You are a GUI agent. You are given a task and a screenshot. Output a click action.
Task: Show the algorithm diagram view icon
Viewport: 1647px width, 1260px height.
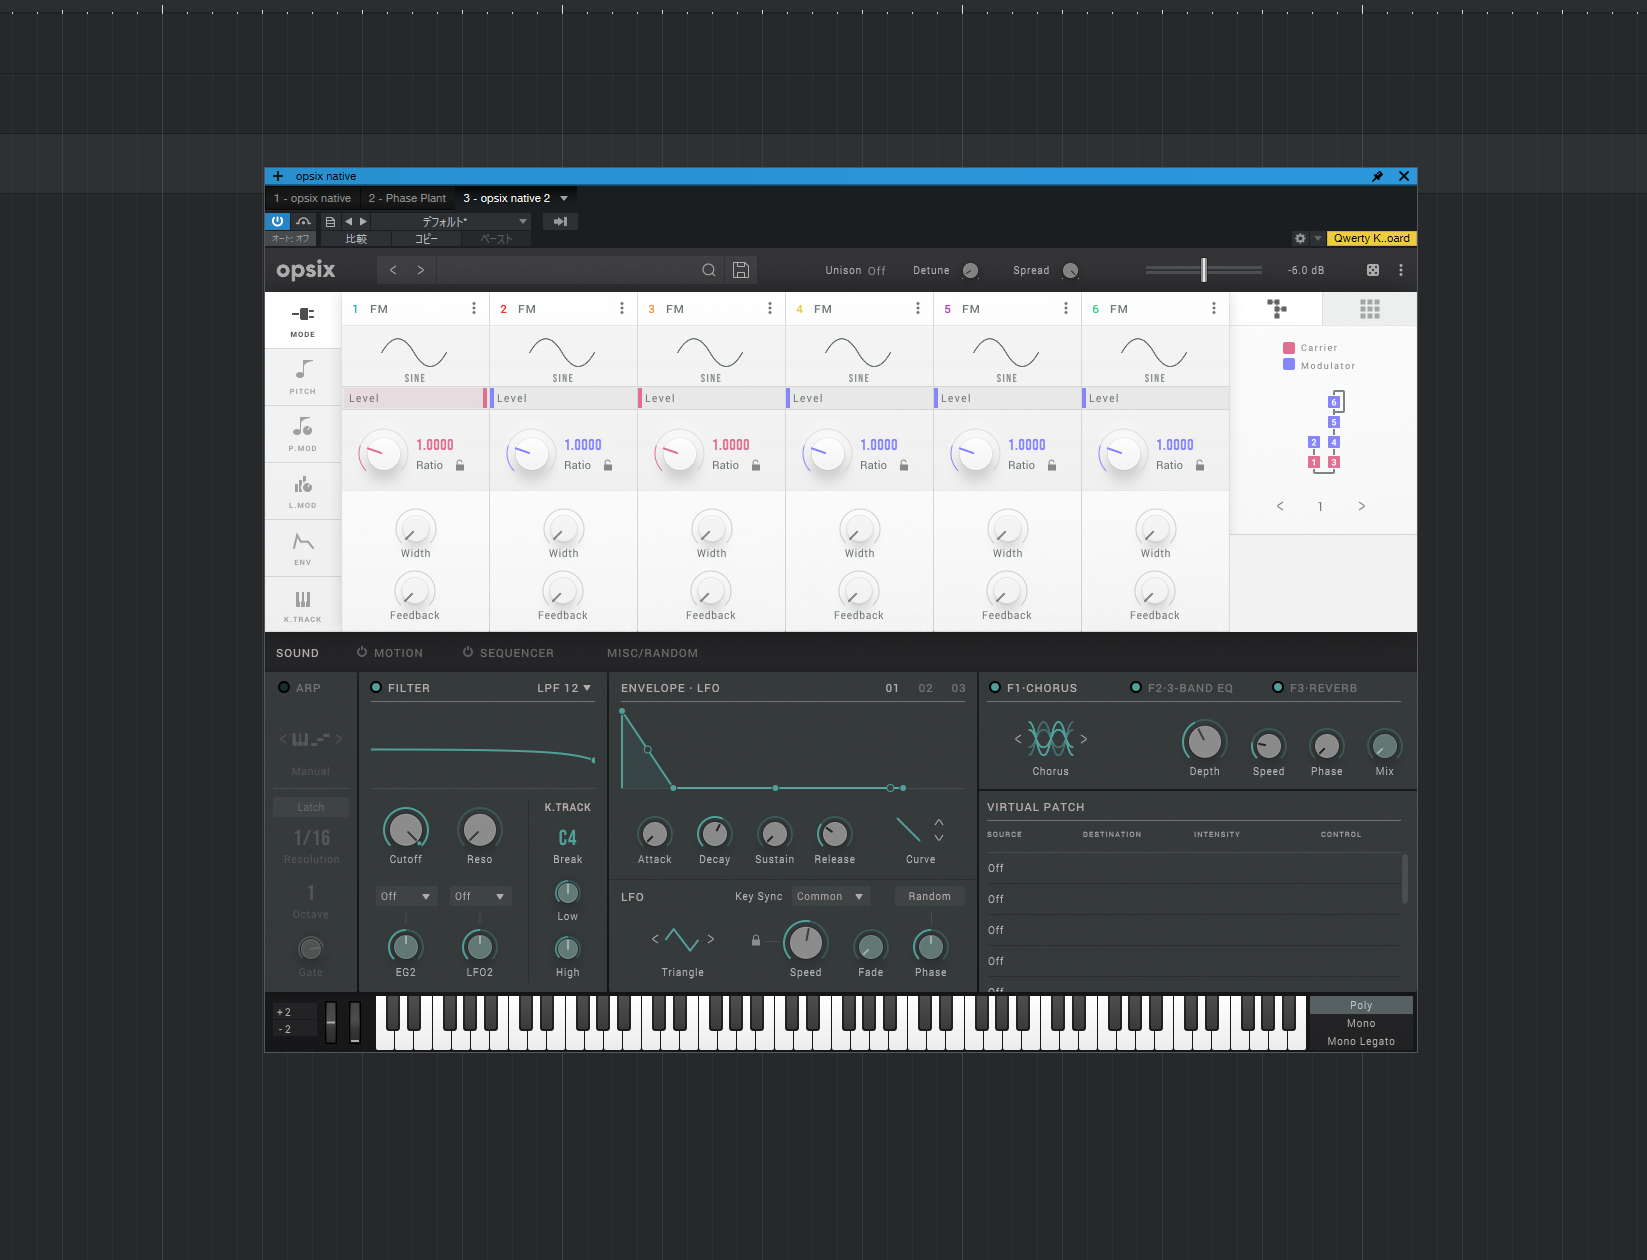tap(1276, 309)
